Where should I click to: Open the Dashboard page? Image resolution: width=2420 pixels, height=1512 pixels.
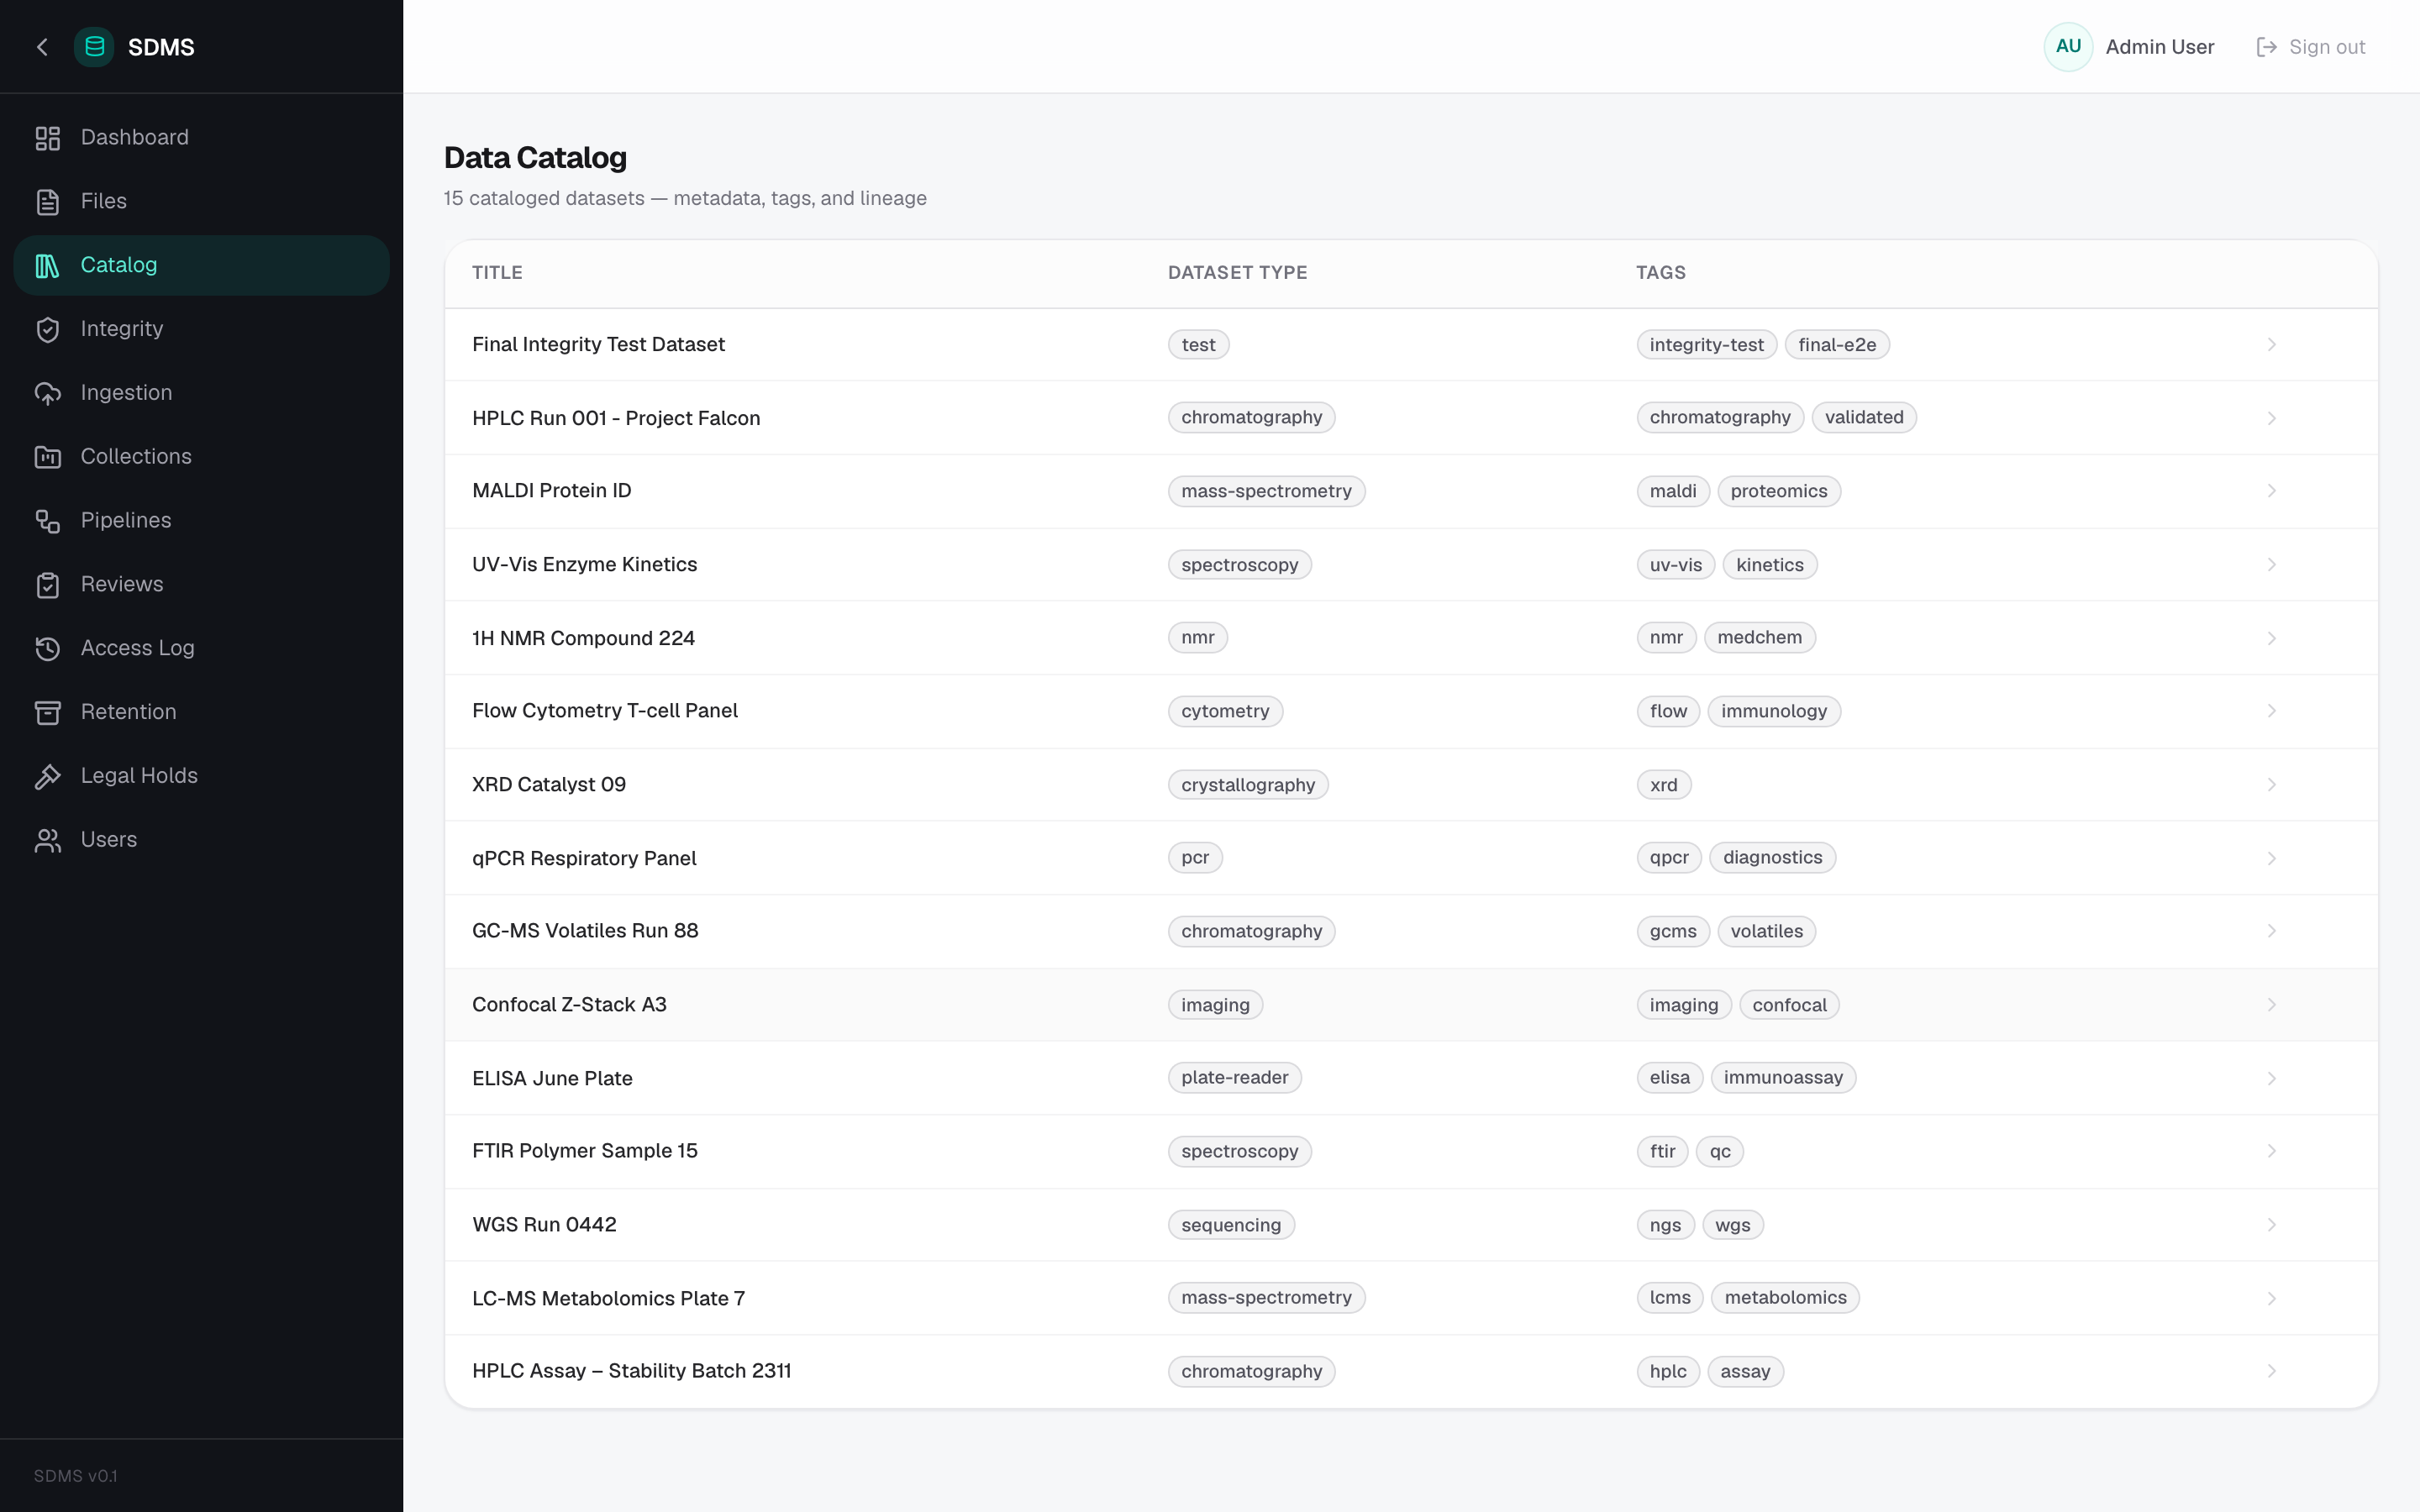[x=201, y=138]
